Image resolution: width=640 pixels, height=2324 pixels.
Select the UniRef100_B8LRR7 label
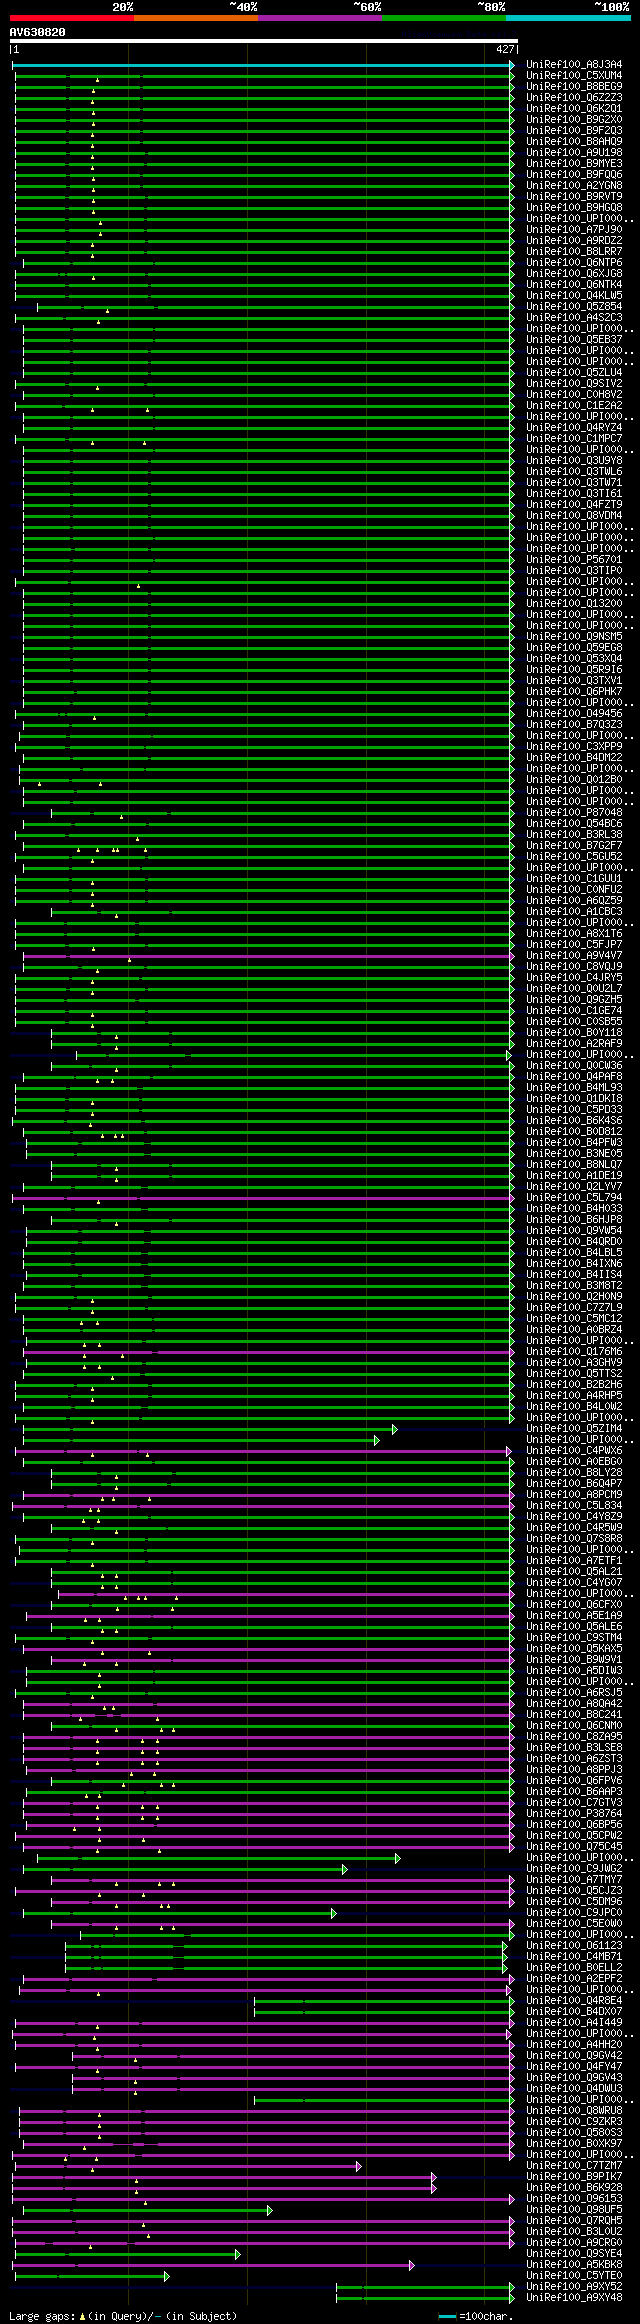[x=574, y=252]
